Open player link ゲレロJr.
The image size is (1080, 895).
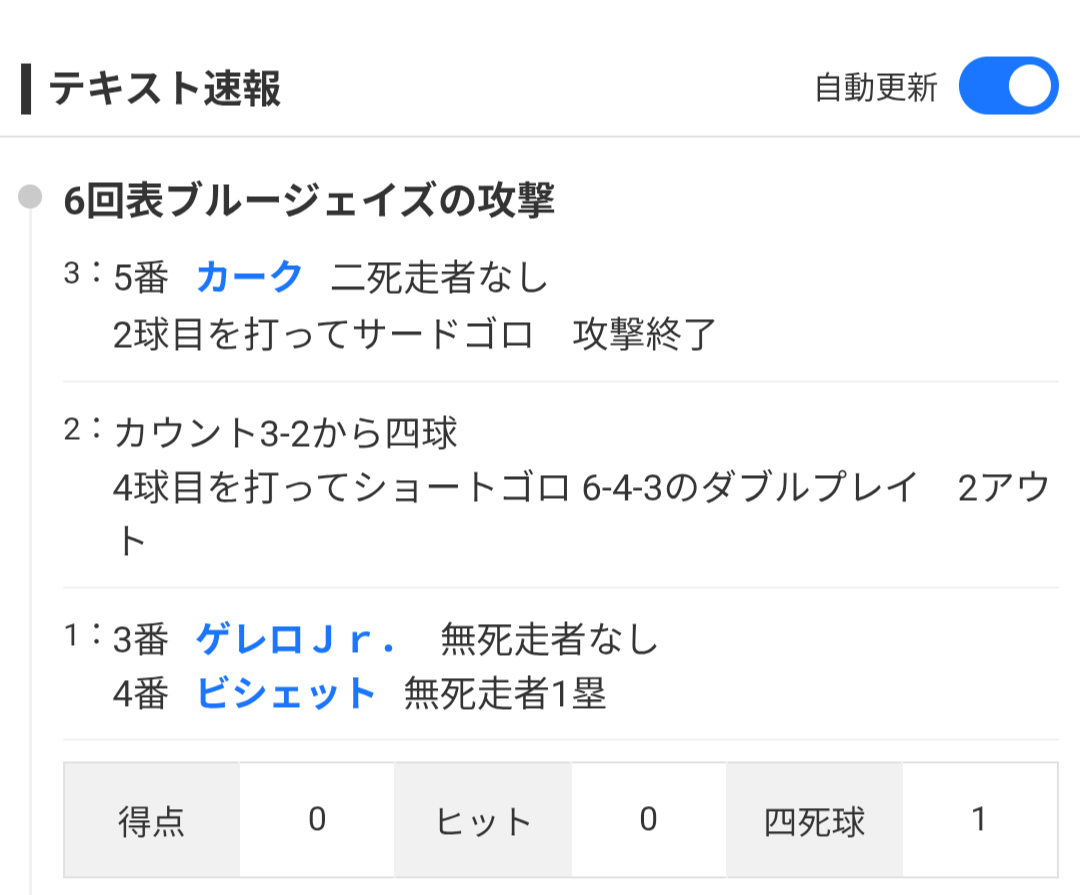296,639
